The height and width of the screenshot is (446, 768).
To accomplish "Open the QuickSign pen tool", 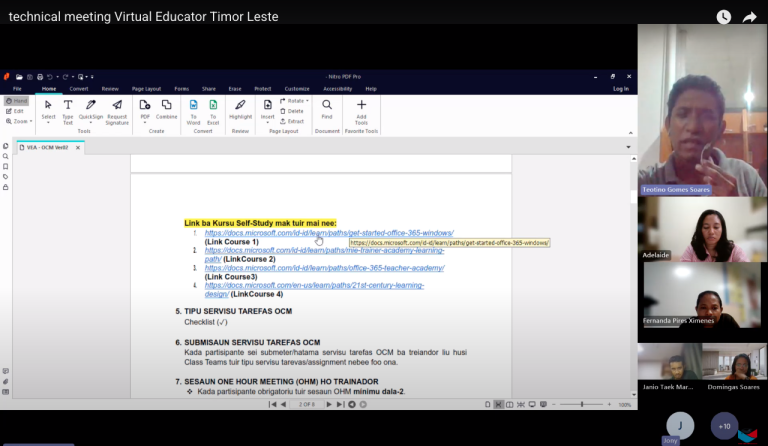I will coord(91,112).
